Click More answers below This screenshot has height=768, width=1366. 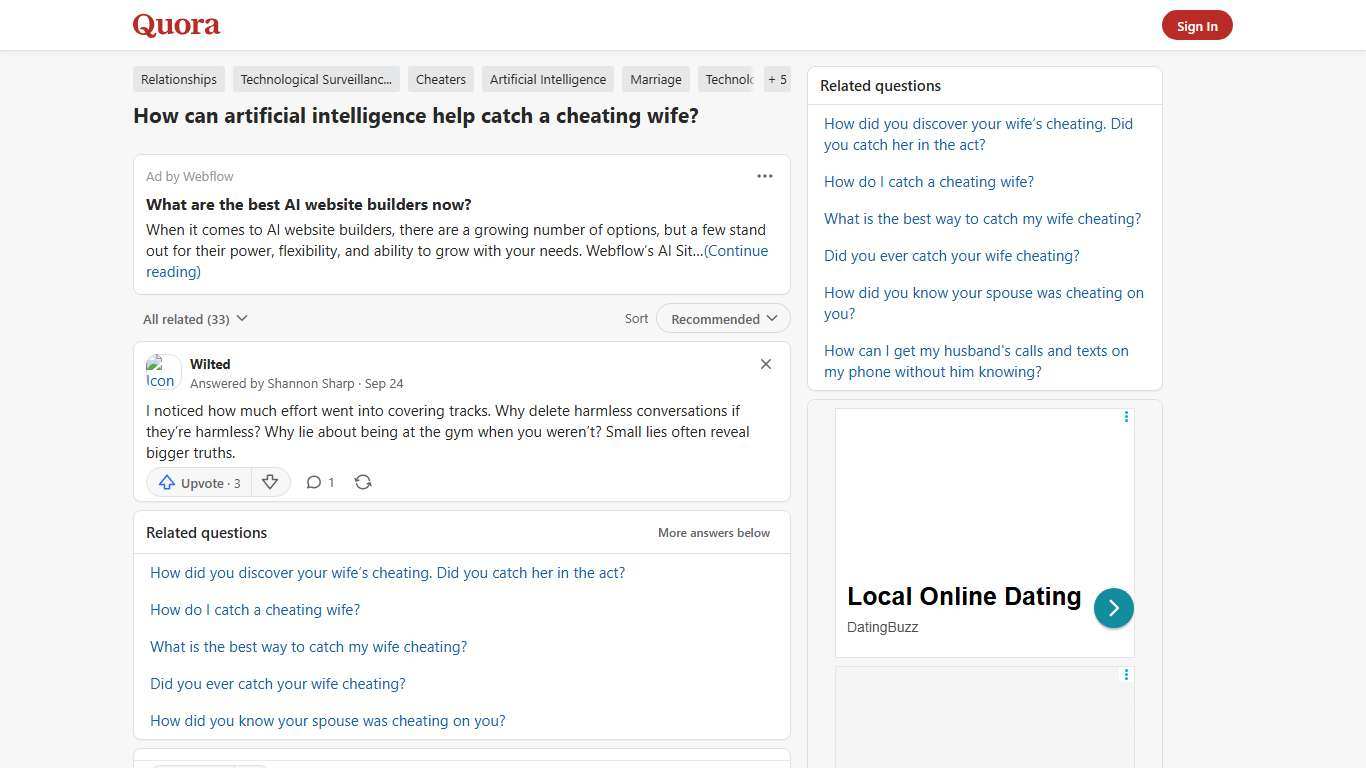(713, 532)
